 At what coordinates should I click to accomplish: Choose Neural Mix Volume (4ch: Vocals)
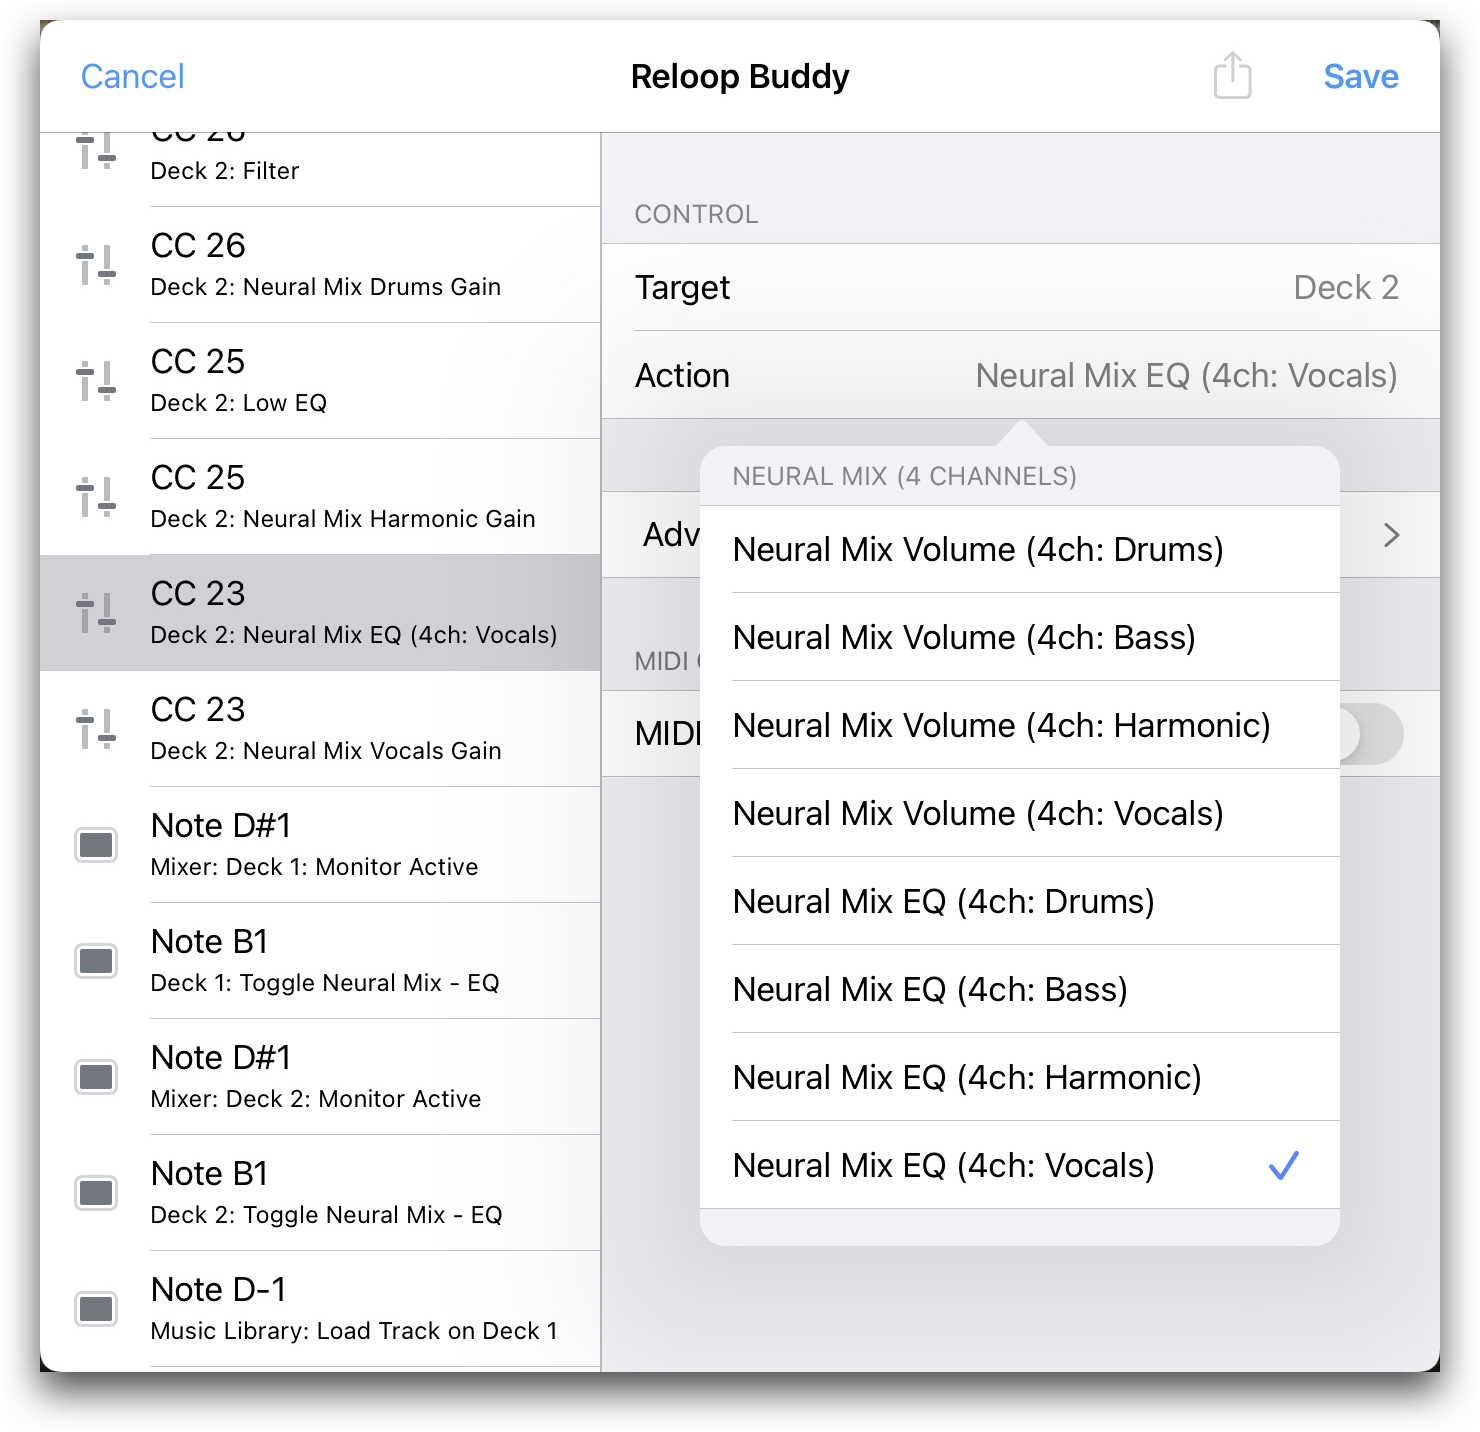[x=1020, y=814]
